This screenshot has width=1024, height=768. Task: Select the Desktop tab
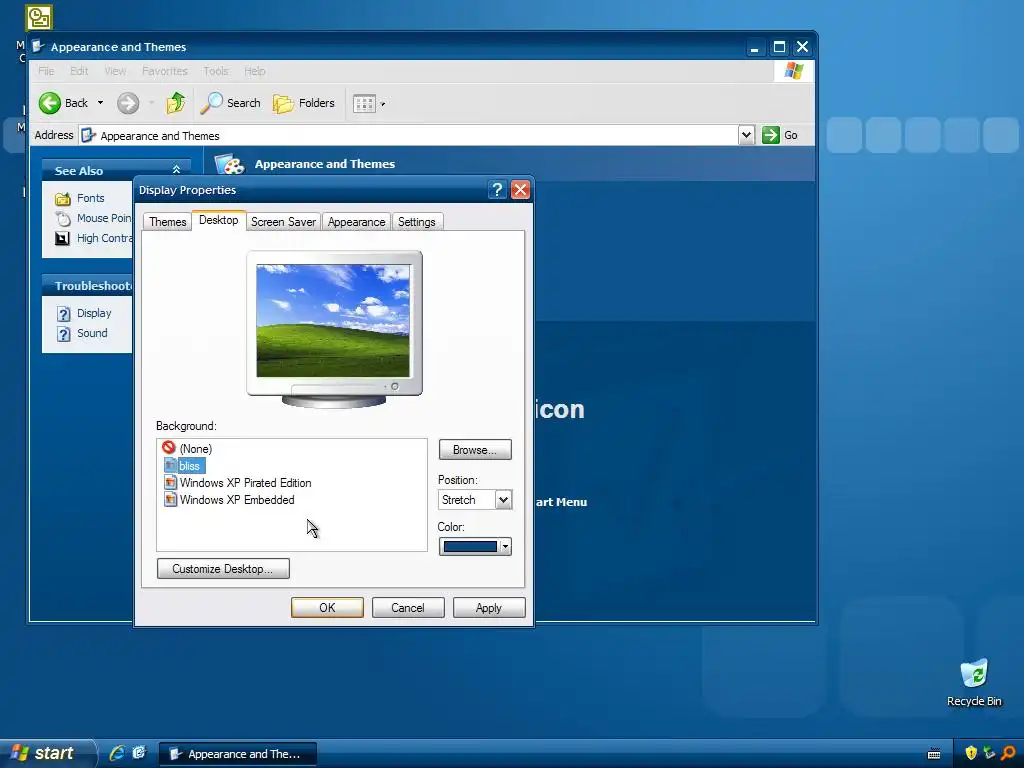(x=219, y=220)
